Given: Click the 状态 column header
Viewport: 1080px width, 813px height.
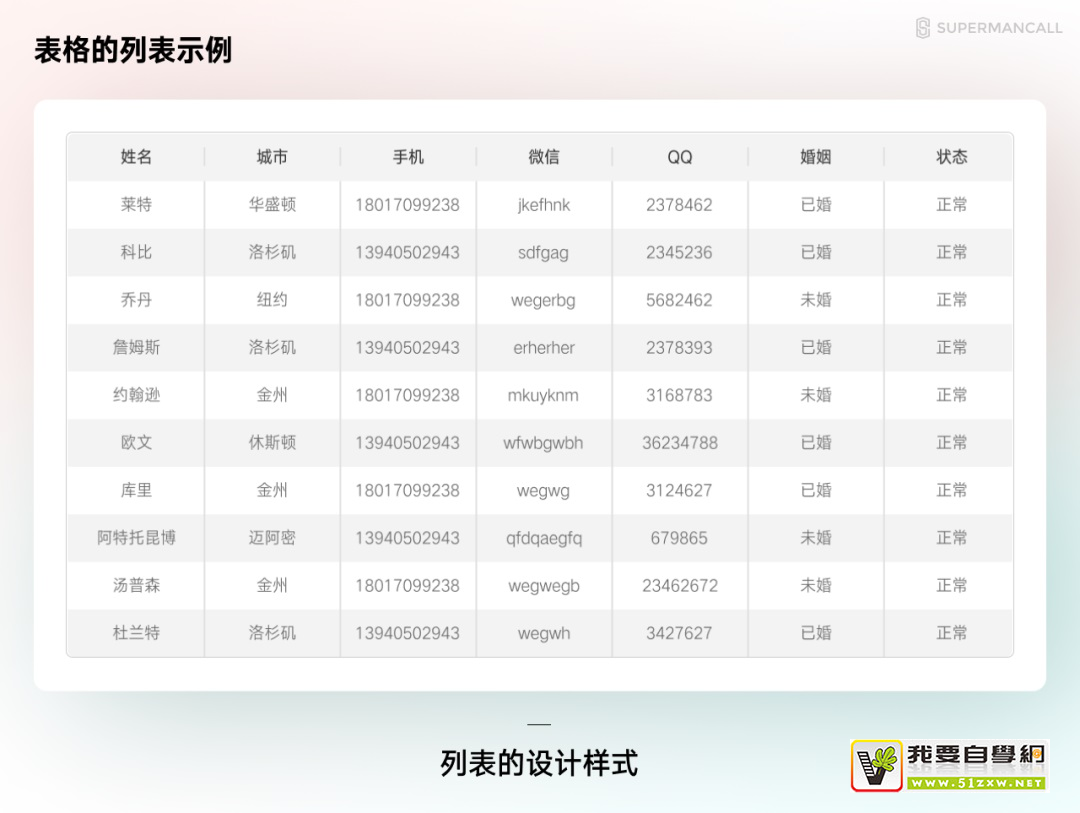Looking at the screenshot, I should [952, 157].
